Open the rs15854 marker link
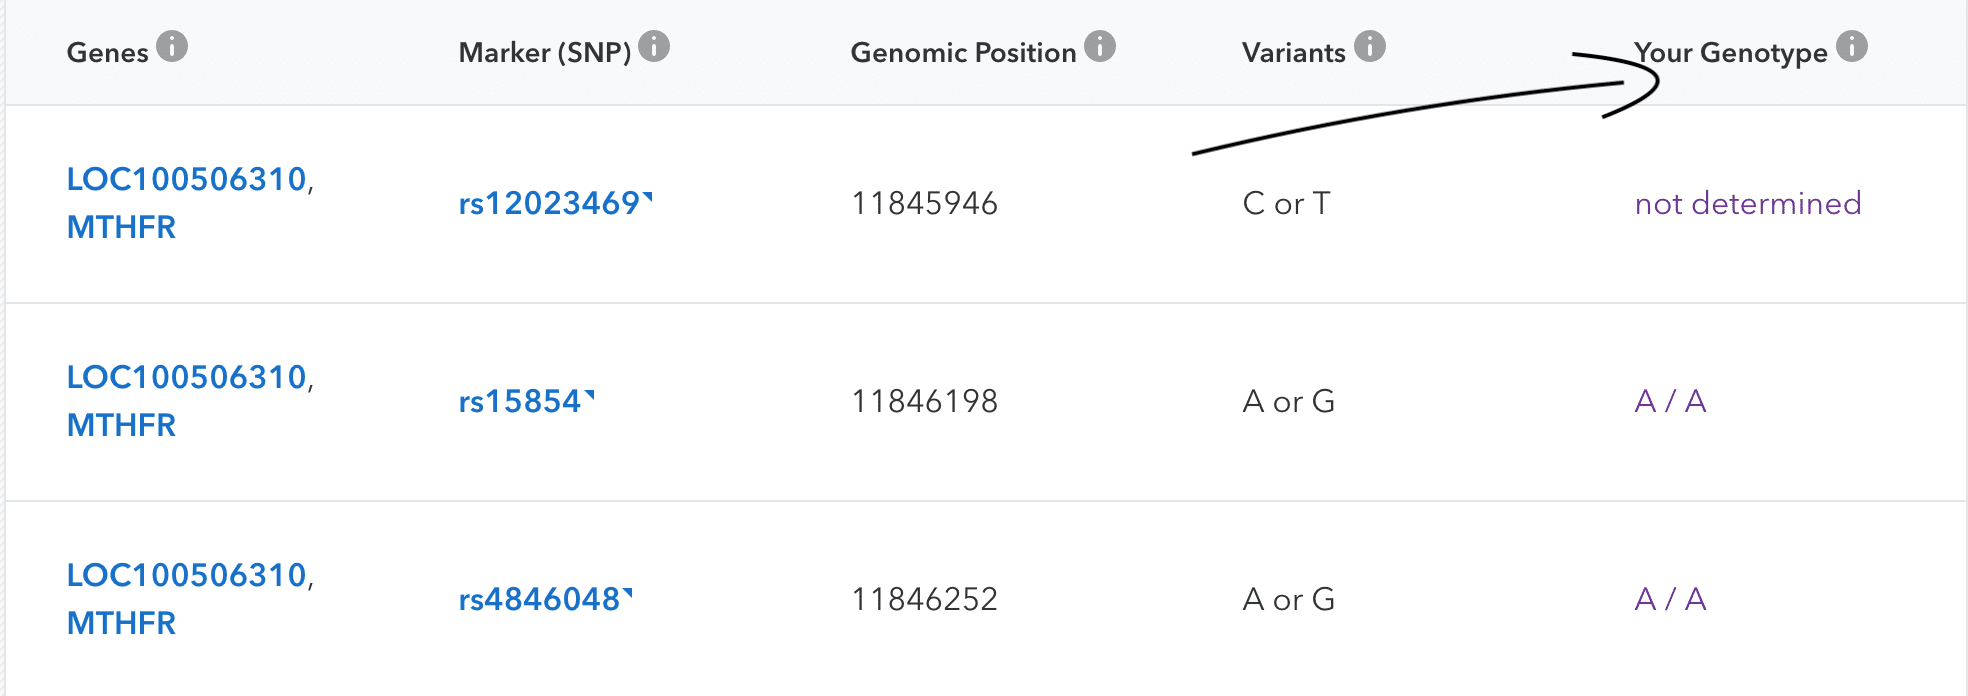Image resolution: width=1968 pixels, height=696 pixels. pyautogui.click(x=518, y=401)
